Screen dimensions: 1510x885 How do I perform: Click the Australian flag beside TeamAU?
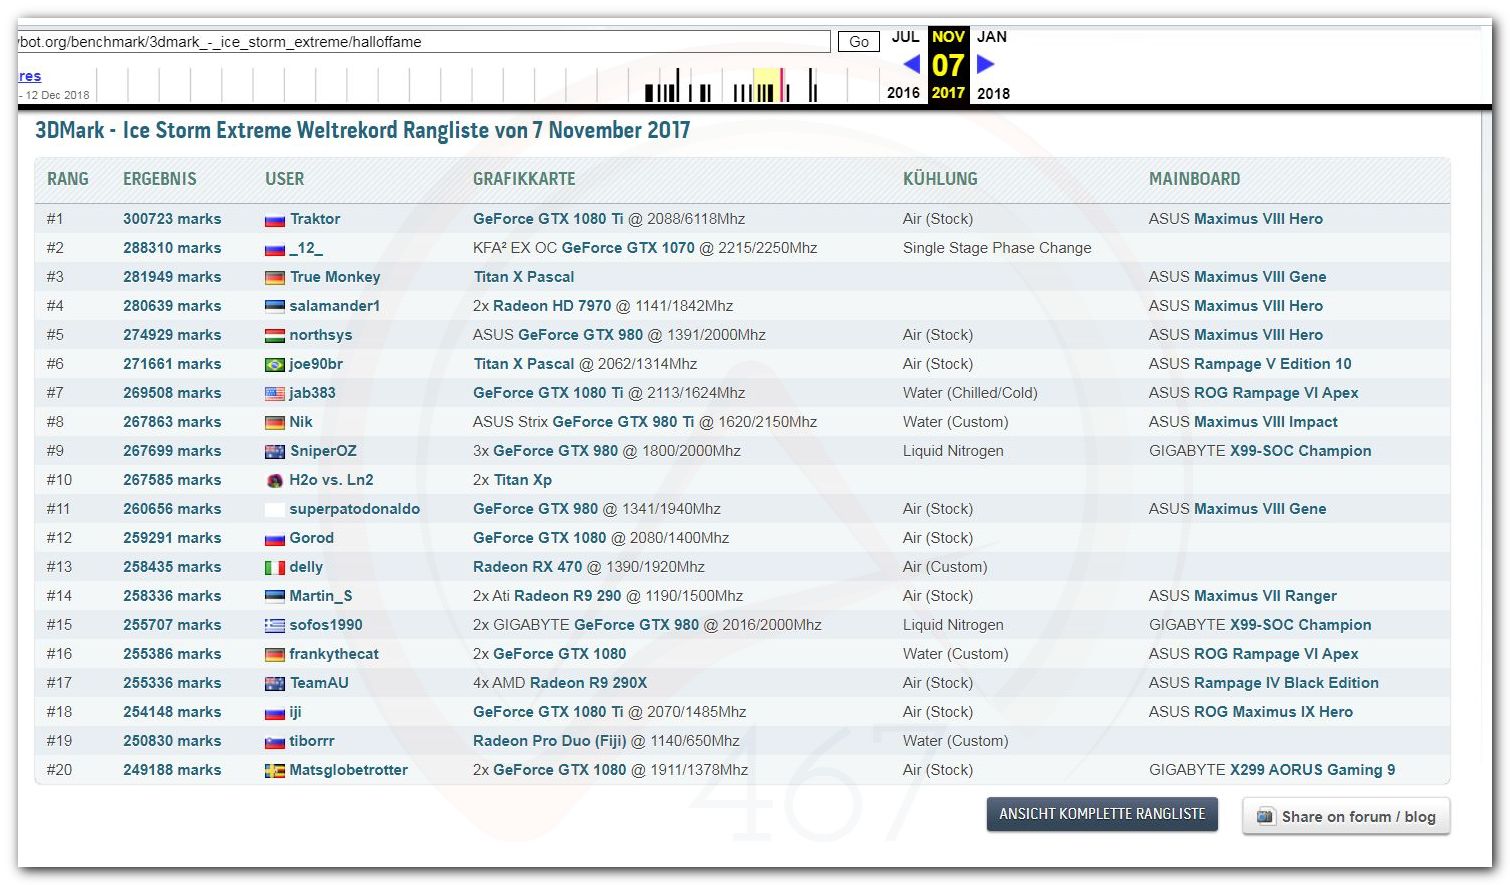(x=275, y=684)
